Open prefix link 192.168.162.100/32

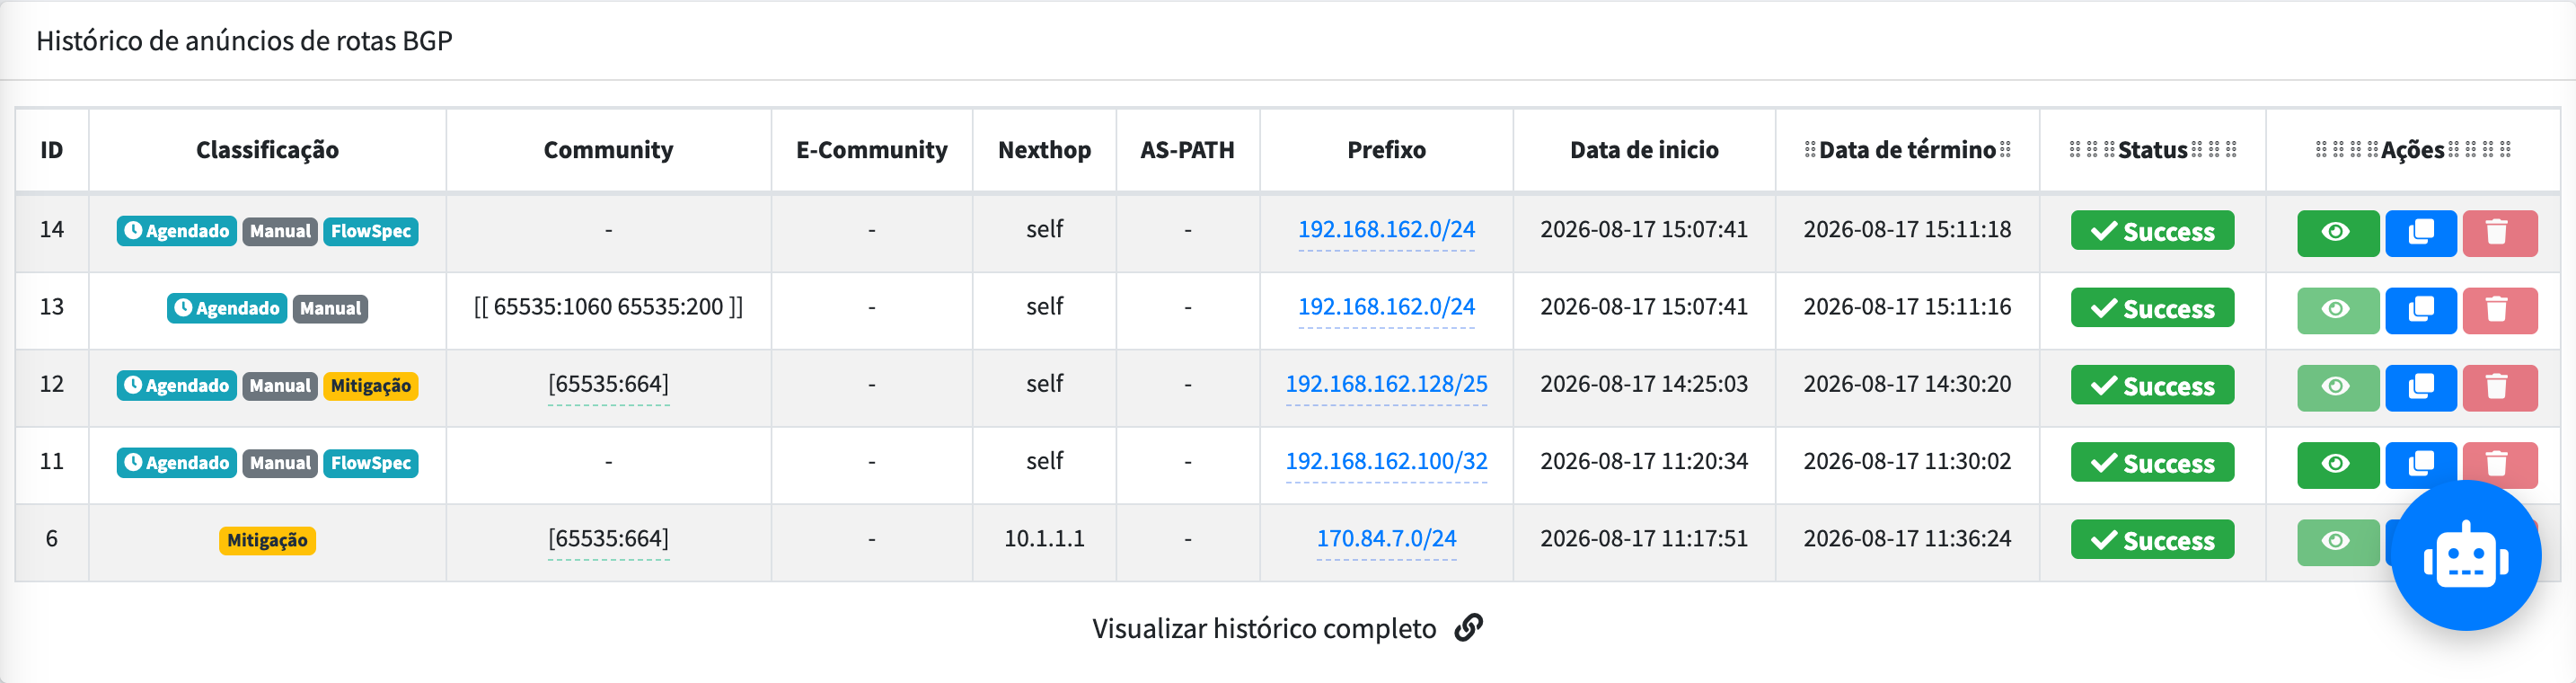(1386, 461)
